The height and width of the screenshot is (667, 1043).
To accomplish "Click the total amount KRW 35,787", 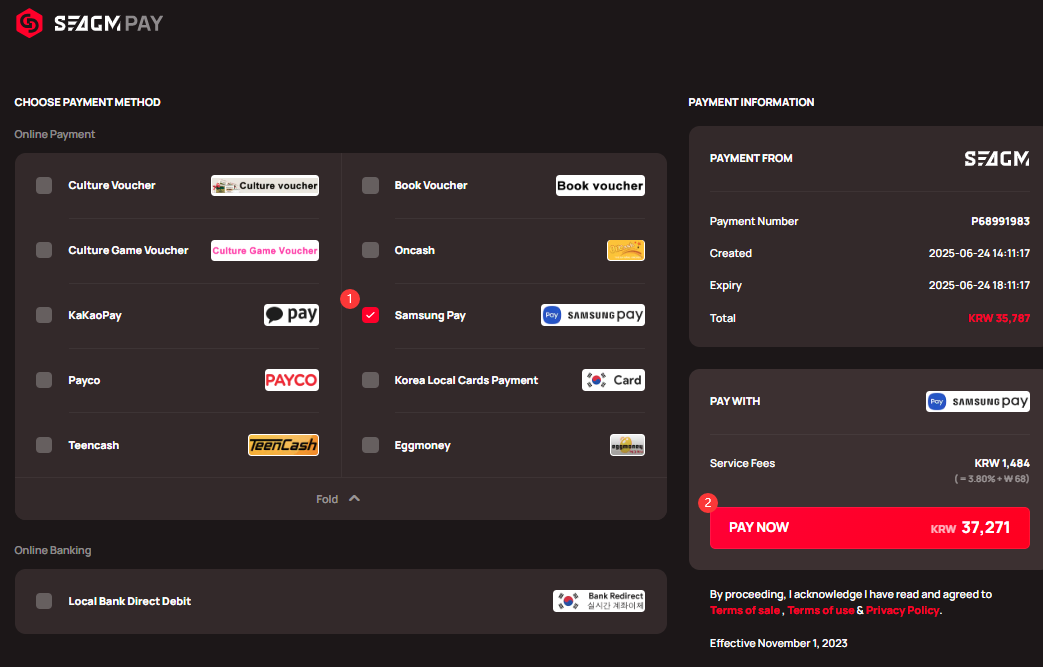I will [999, 318].
